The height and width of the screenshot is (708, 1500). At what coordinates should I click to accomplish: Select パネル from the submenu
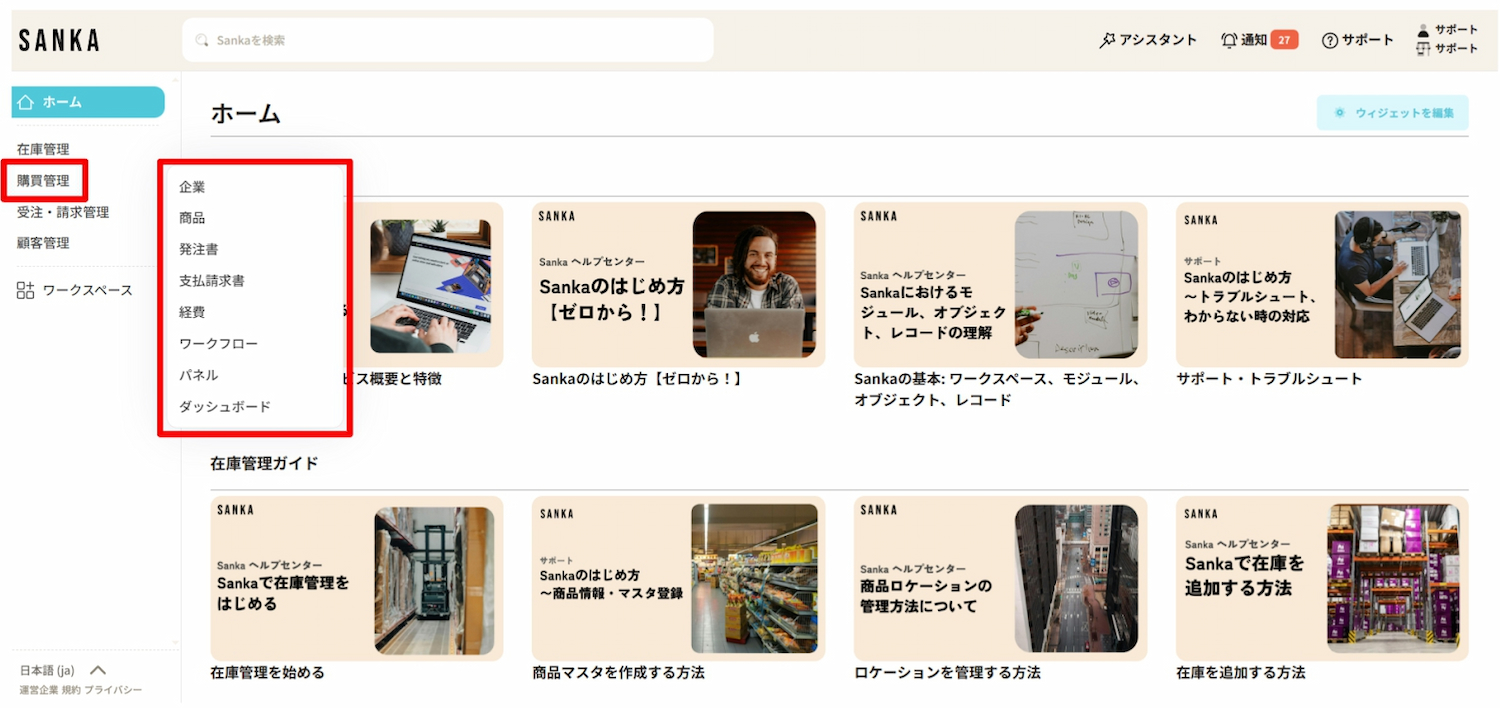tap(198, 375)
